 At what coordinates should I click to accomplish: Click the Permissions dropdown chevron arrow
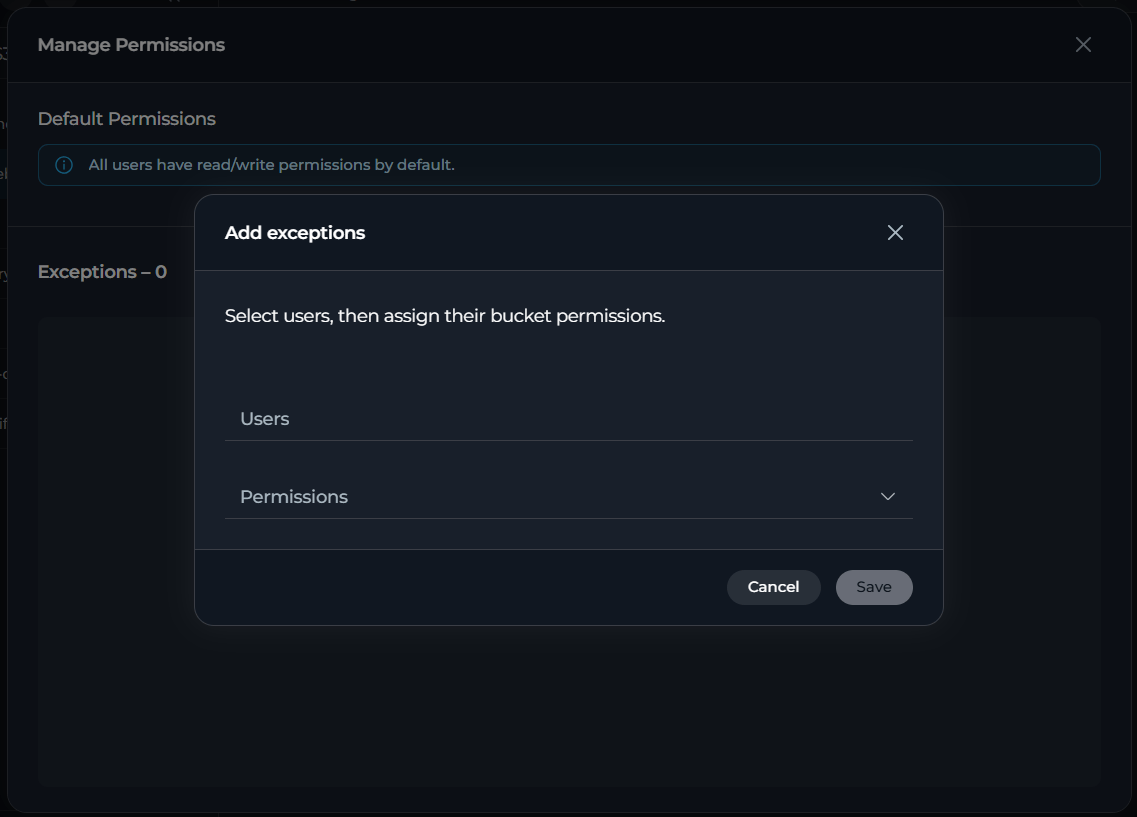click(x=888, y=497)
